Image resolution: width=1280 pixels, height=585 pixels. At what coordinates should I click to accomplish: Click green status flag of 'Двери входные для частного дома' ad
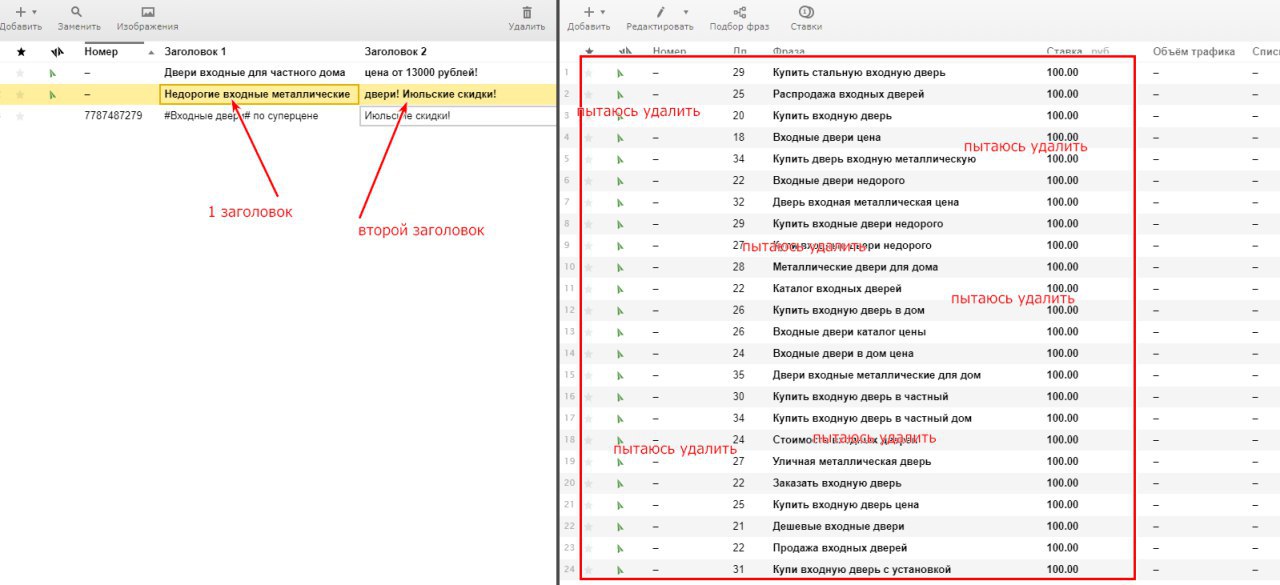point(53,73)
